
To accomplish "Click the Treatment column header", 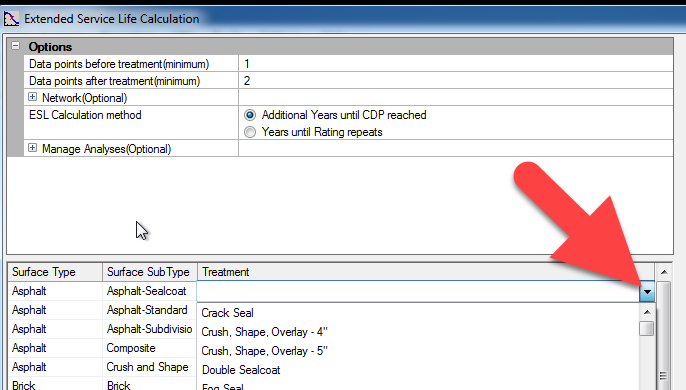I will click(x=426, y=272).
